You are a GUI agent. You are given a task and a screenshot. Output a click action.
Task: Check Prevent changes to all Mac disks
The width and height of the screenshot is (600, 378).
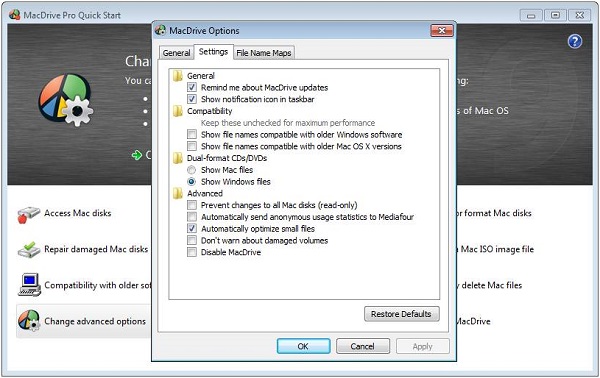(x=192, y=205)
